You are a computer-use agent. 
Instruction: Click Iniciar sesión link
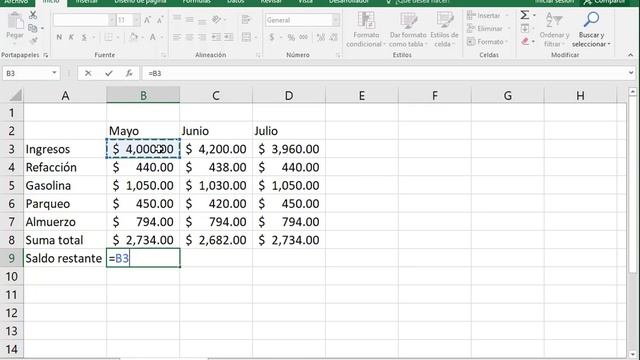554,2
